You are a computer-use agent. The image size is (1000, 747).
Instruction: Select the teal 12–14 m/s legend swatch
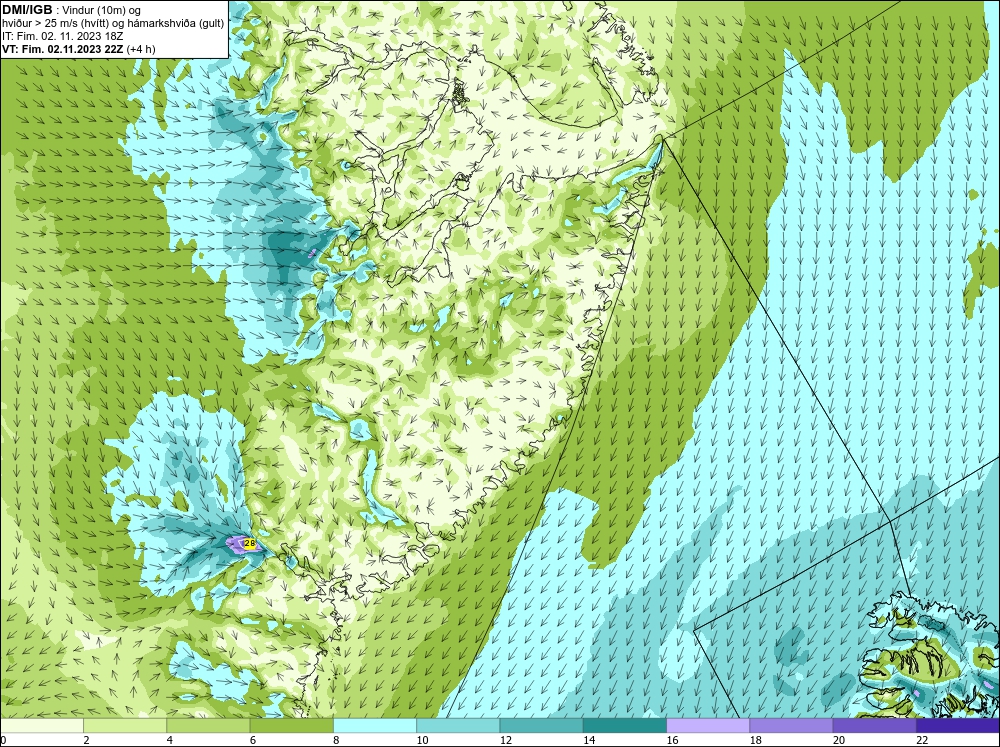(541, 726)
